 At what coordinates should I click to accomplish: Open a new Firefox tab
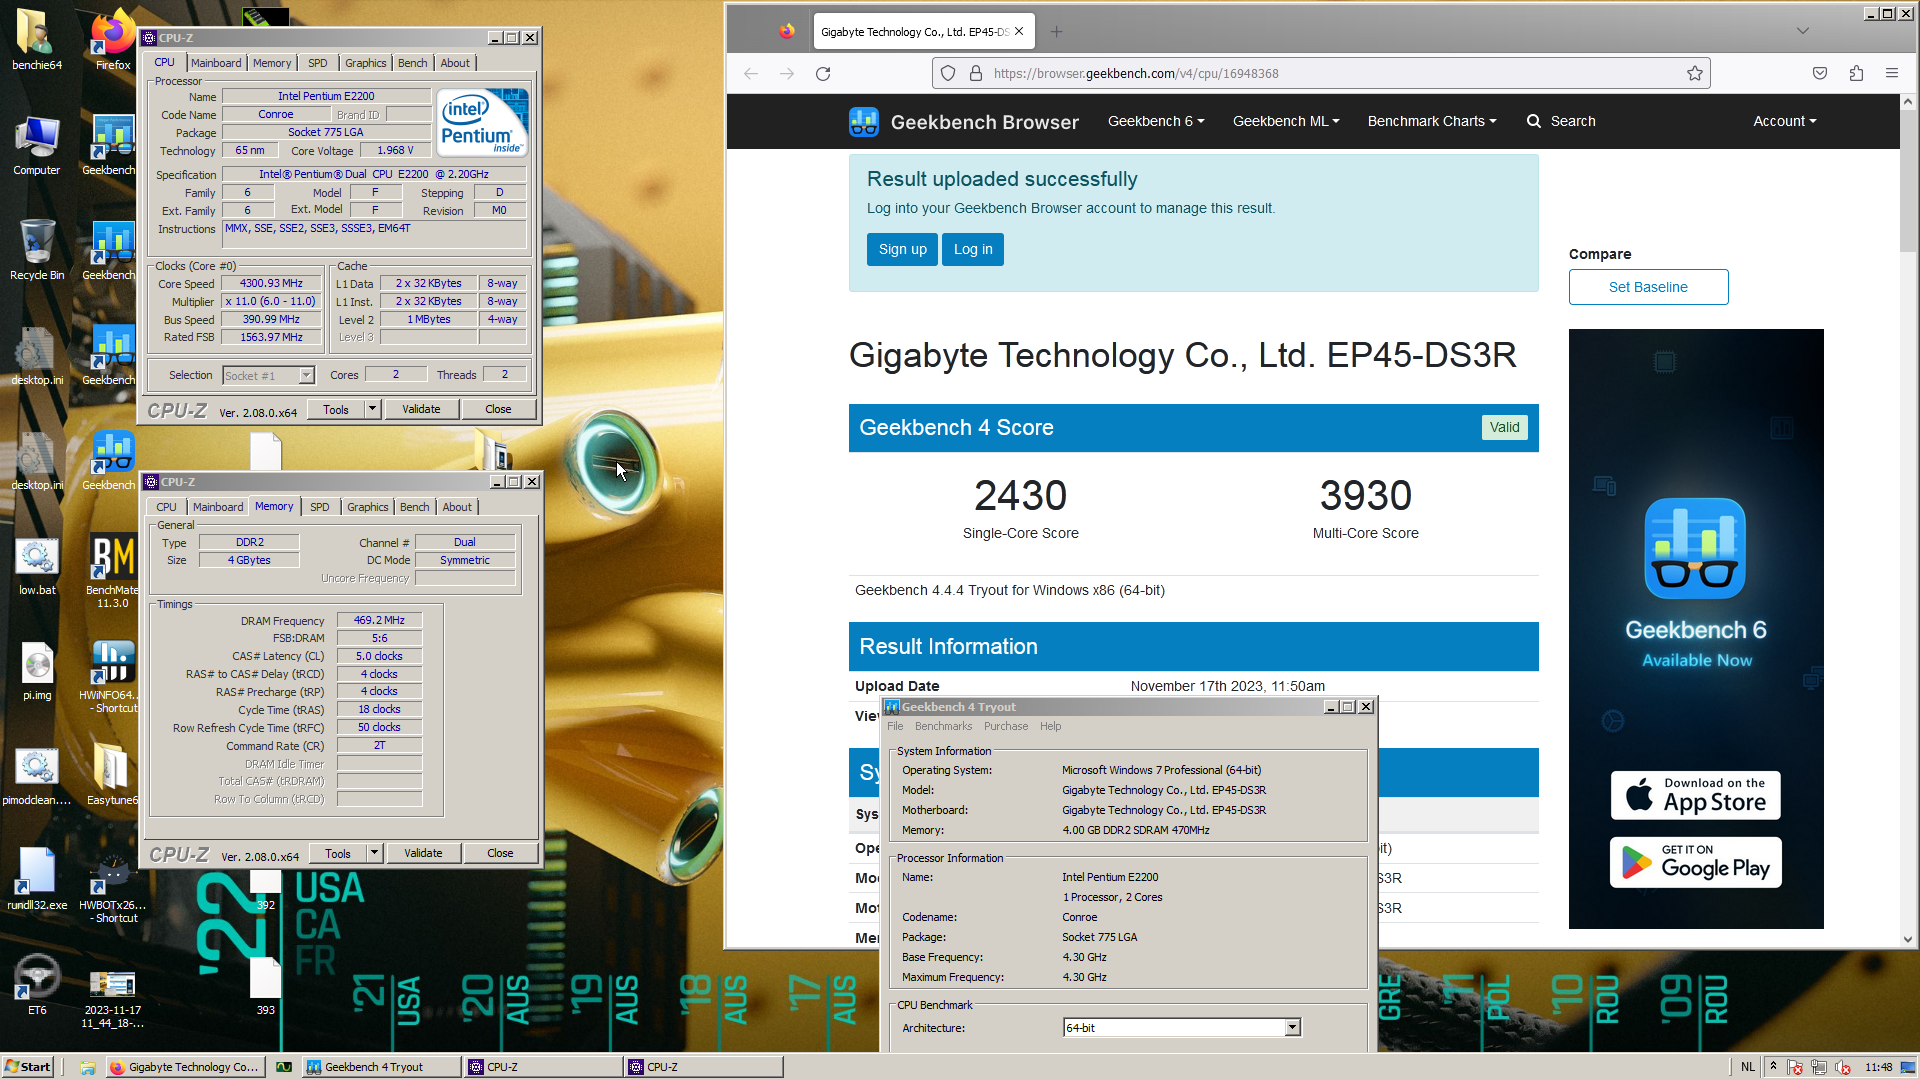(1056, 32)
